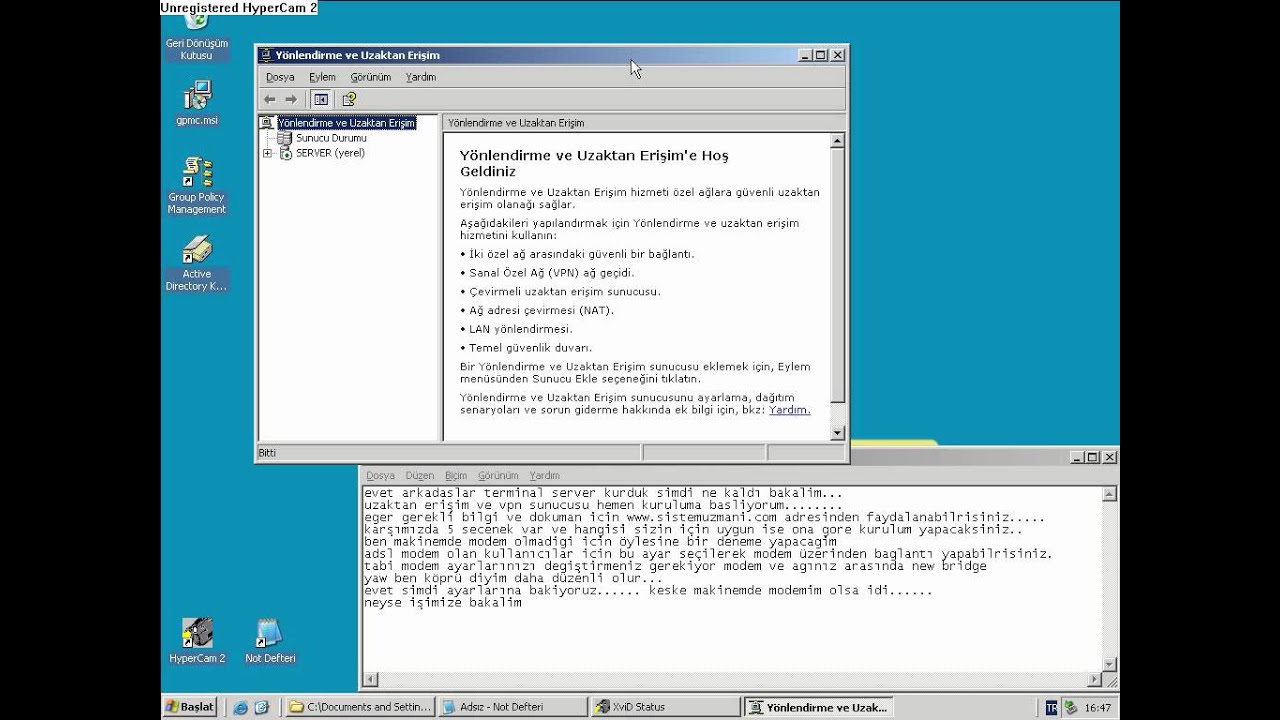1280x720 pixels.
Task: Open the Eylem menu
Action: coord(322,77)
